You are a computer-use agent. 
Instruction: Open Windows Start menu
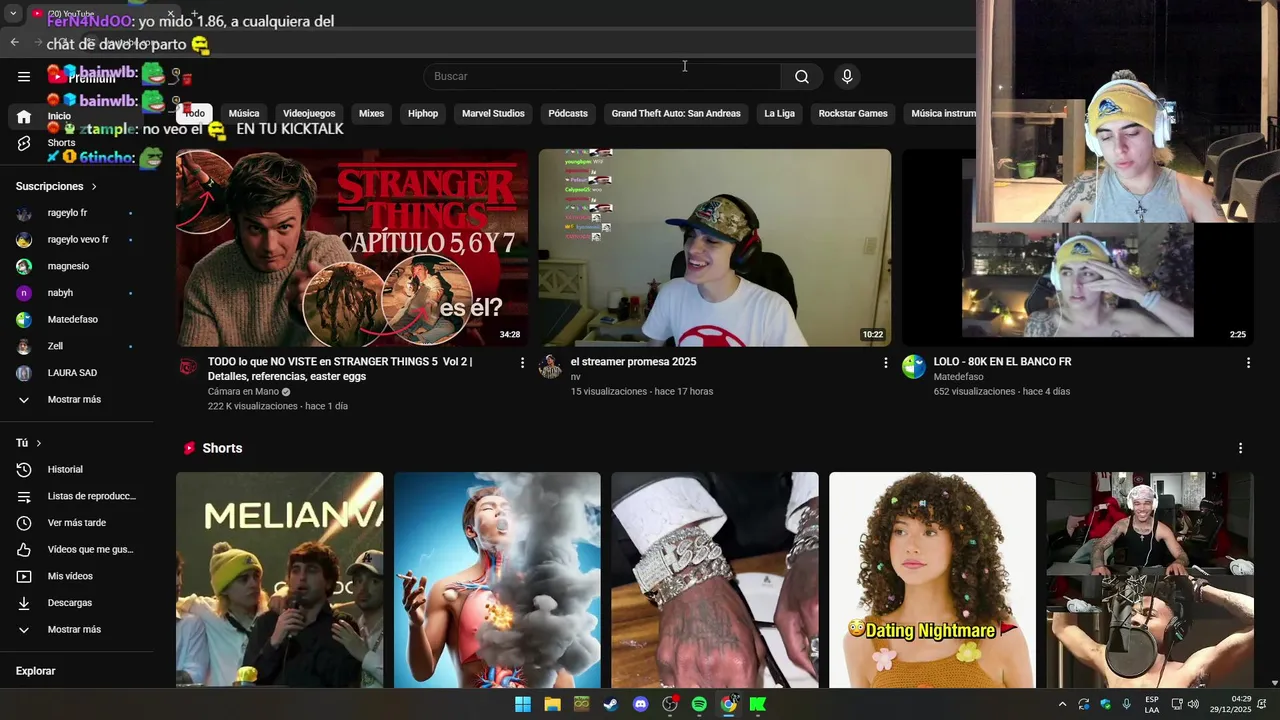point(523,704)
